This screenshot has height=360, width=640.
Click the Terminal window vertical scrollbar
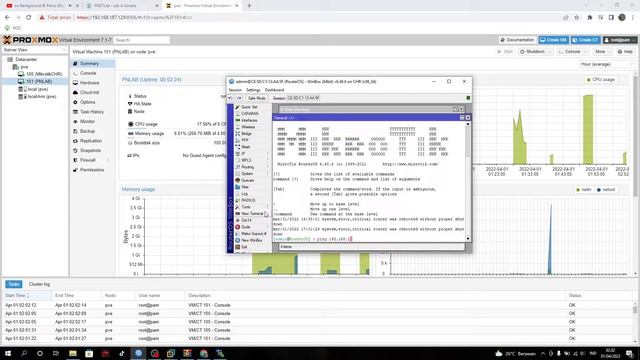pyautogui.click(x=468, y=182)
